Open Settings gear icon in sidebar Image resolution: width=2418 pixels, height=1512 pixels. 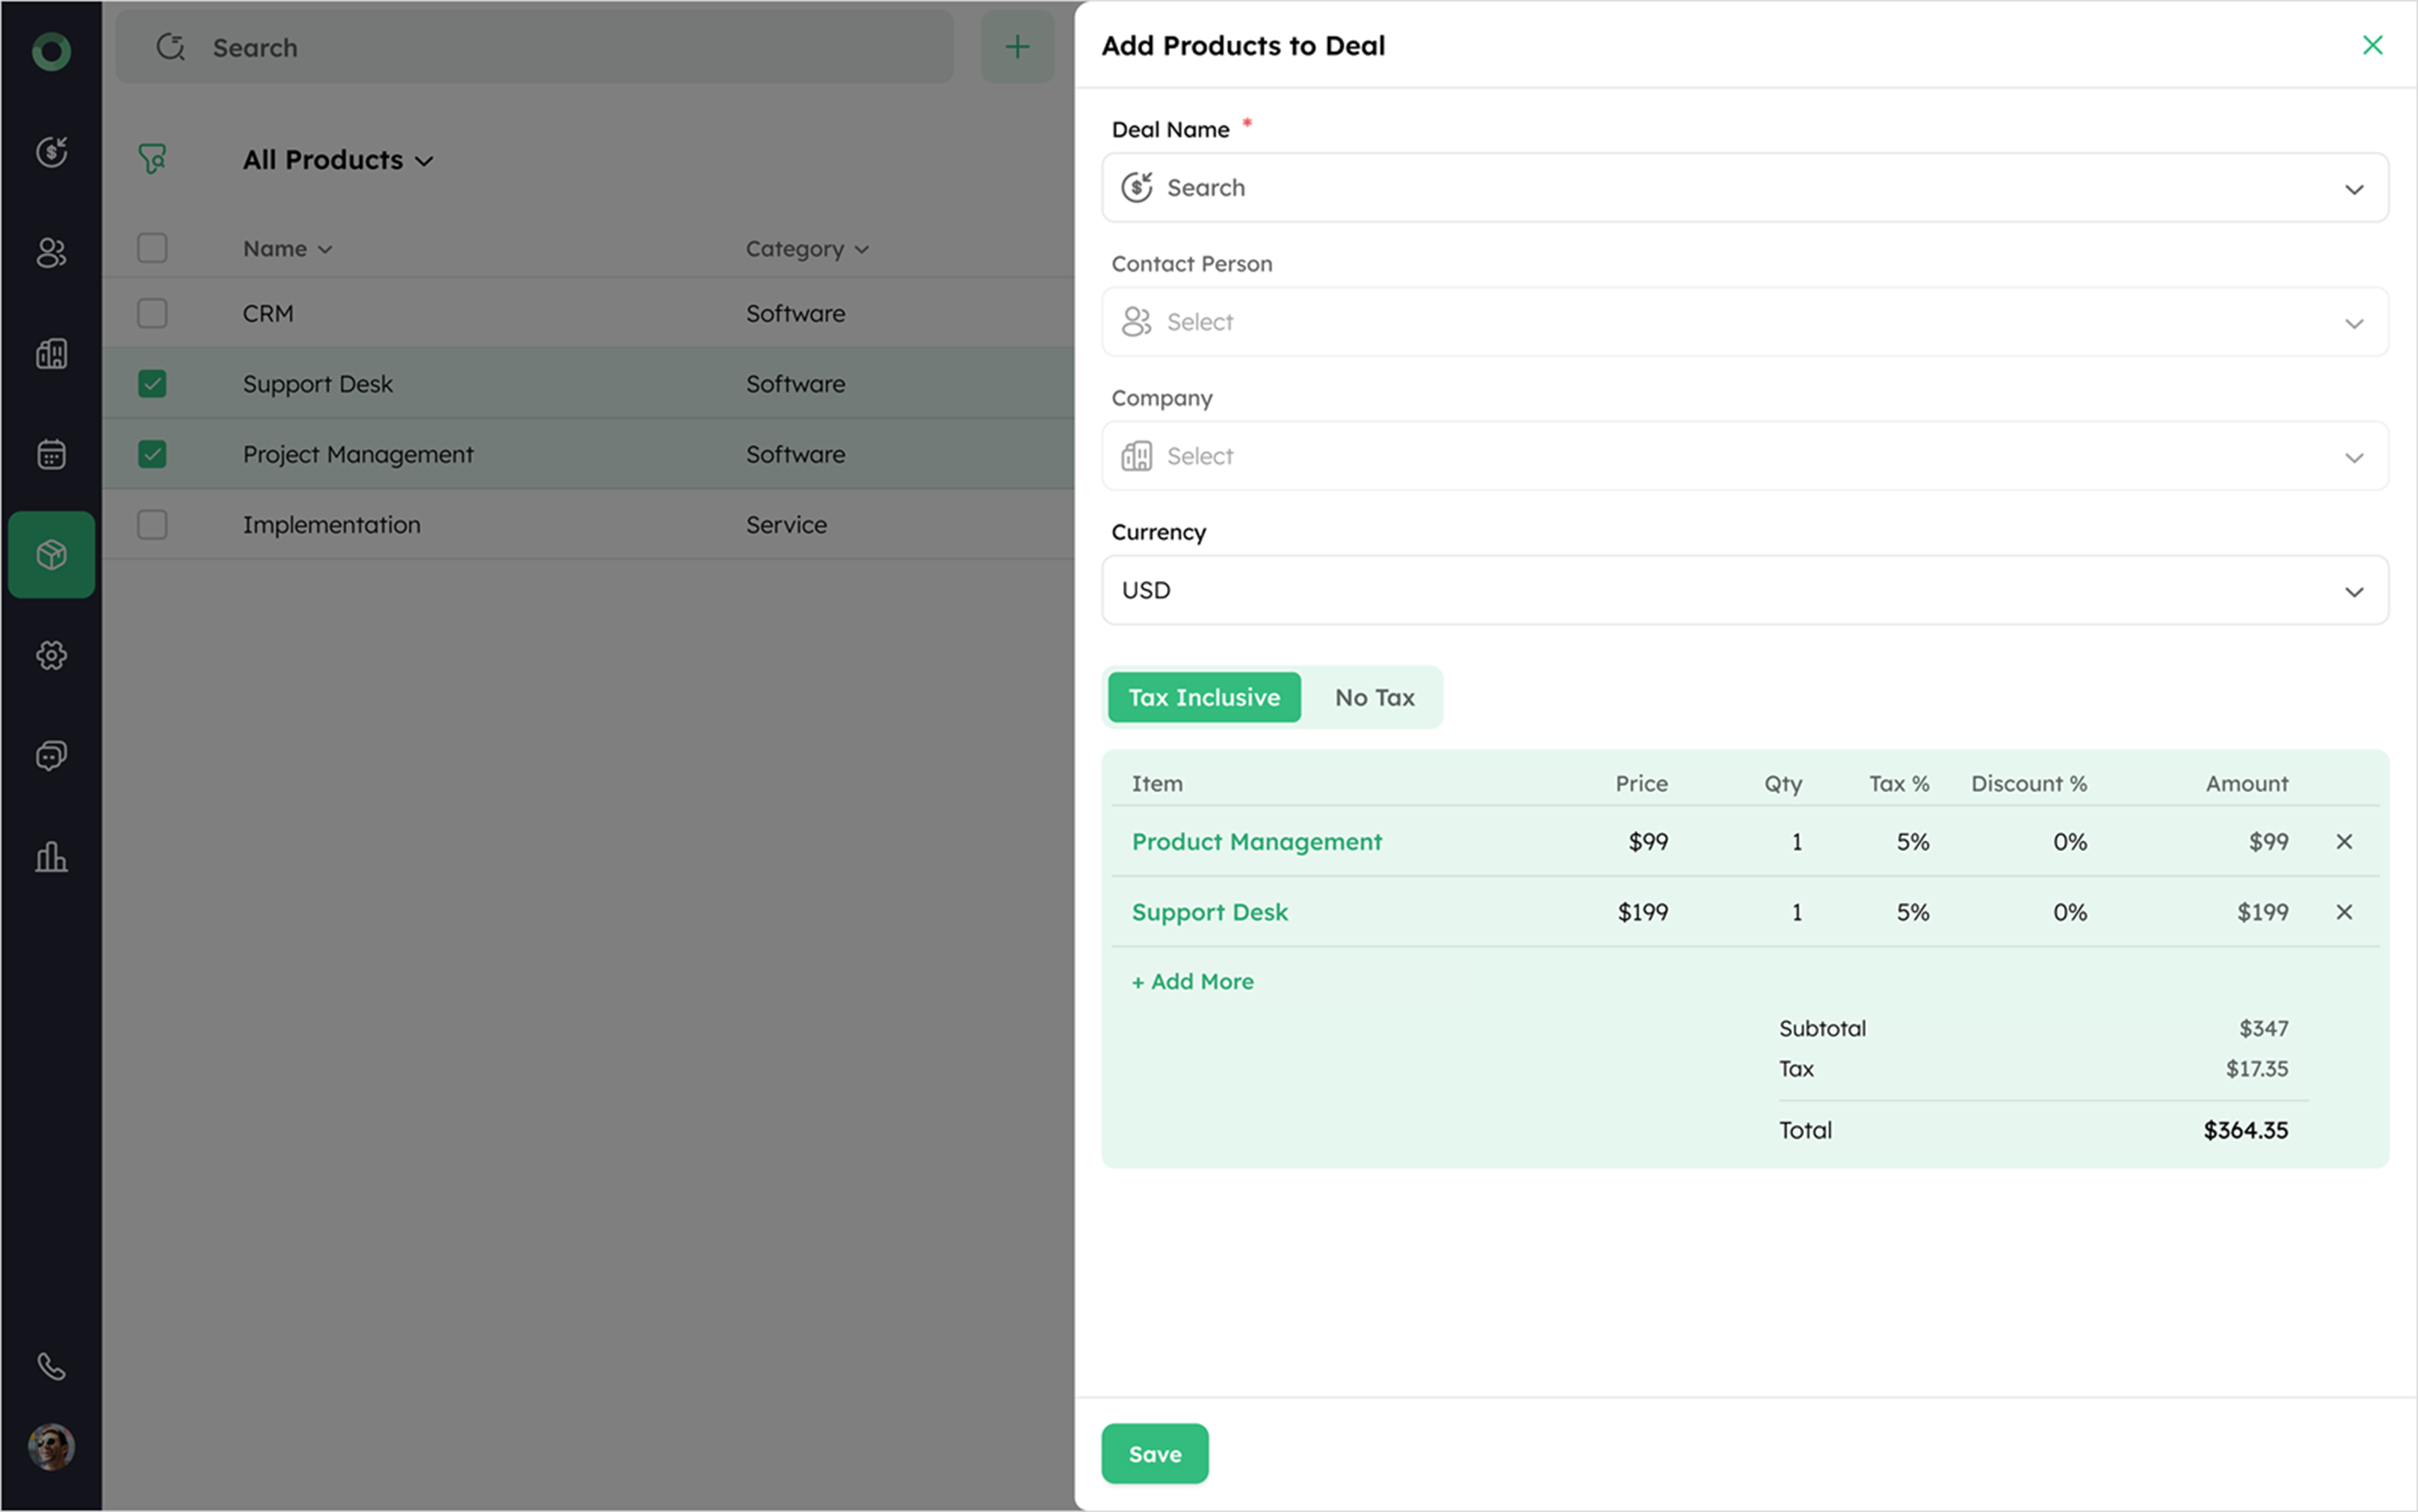[51, 655]
